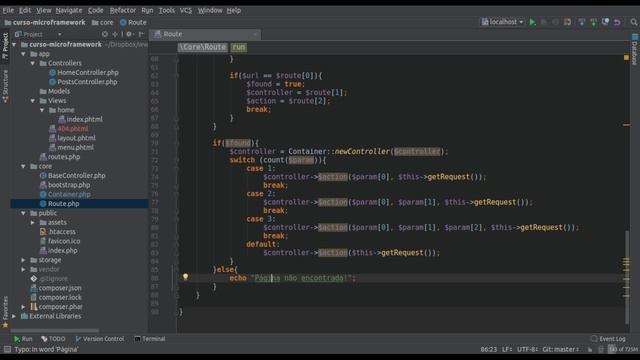This screenshot has width=640, height=360.
Task: Run the localhost configuration with the green play icon
Action: click(x=532, y=22)
